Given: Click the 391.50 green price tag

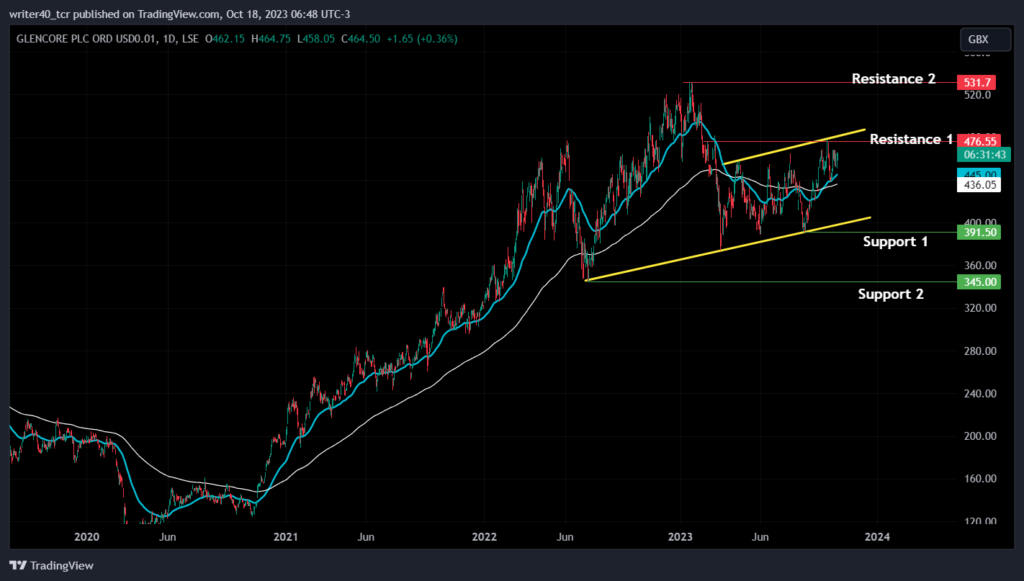Looking at the screenshot, I should pyautogui.click(x=979, y=232).
